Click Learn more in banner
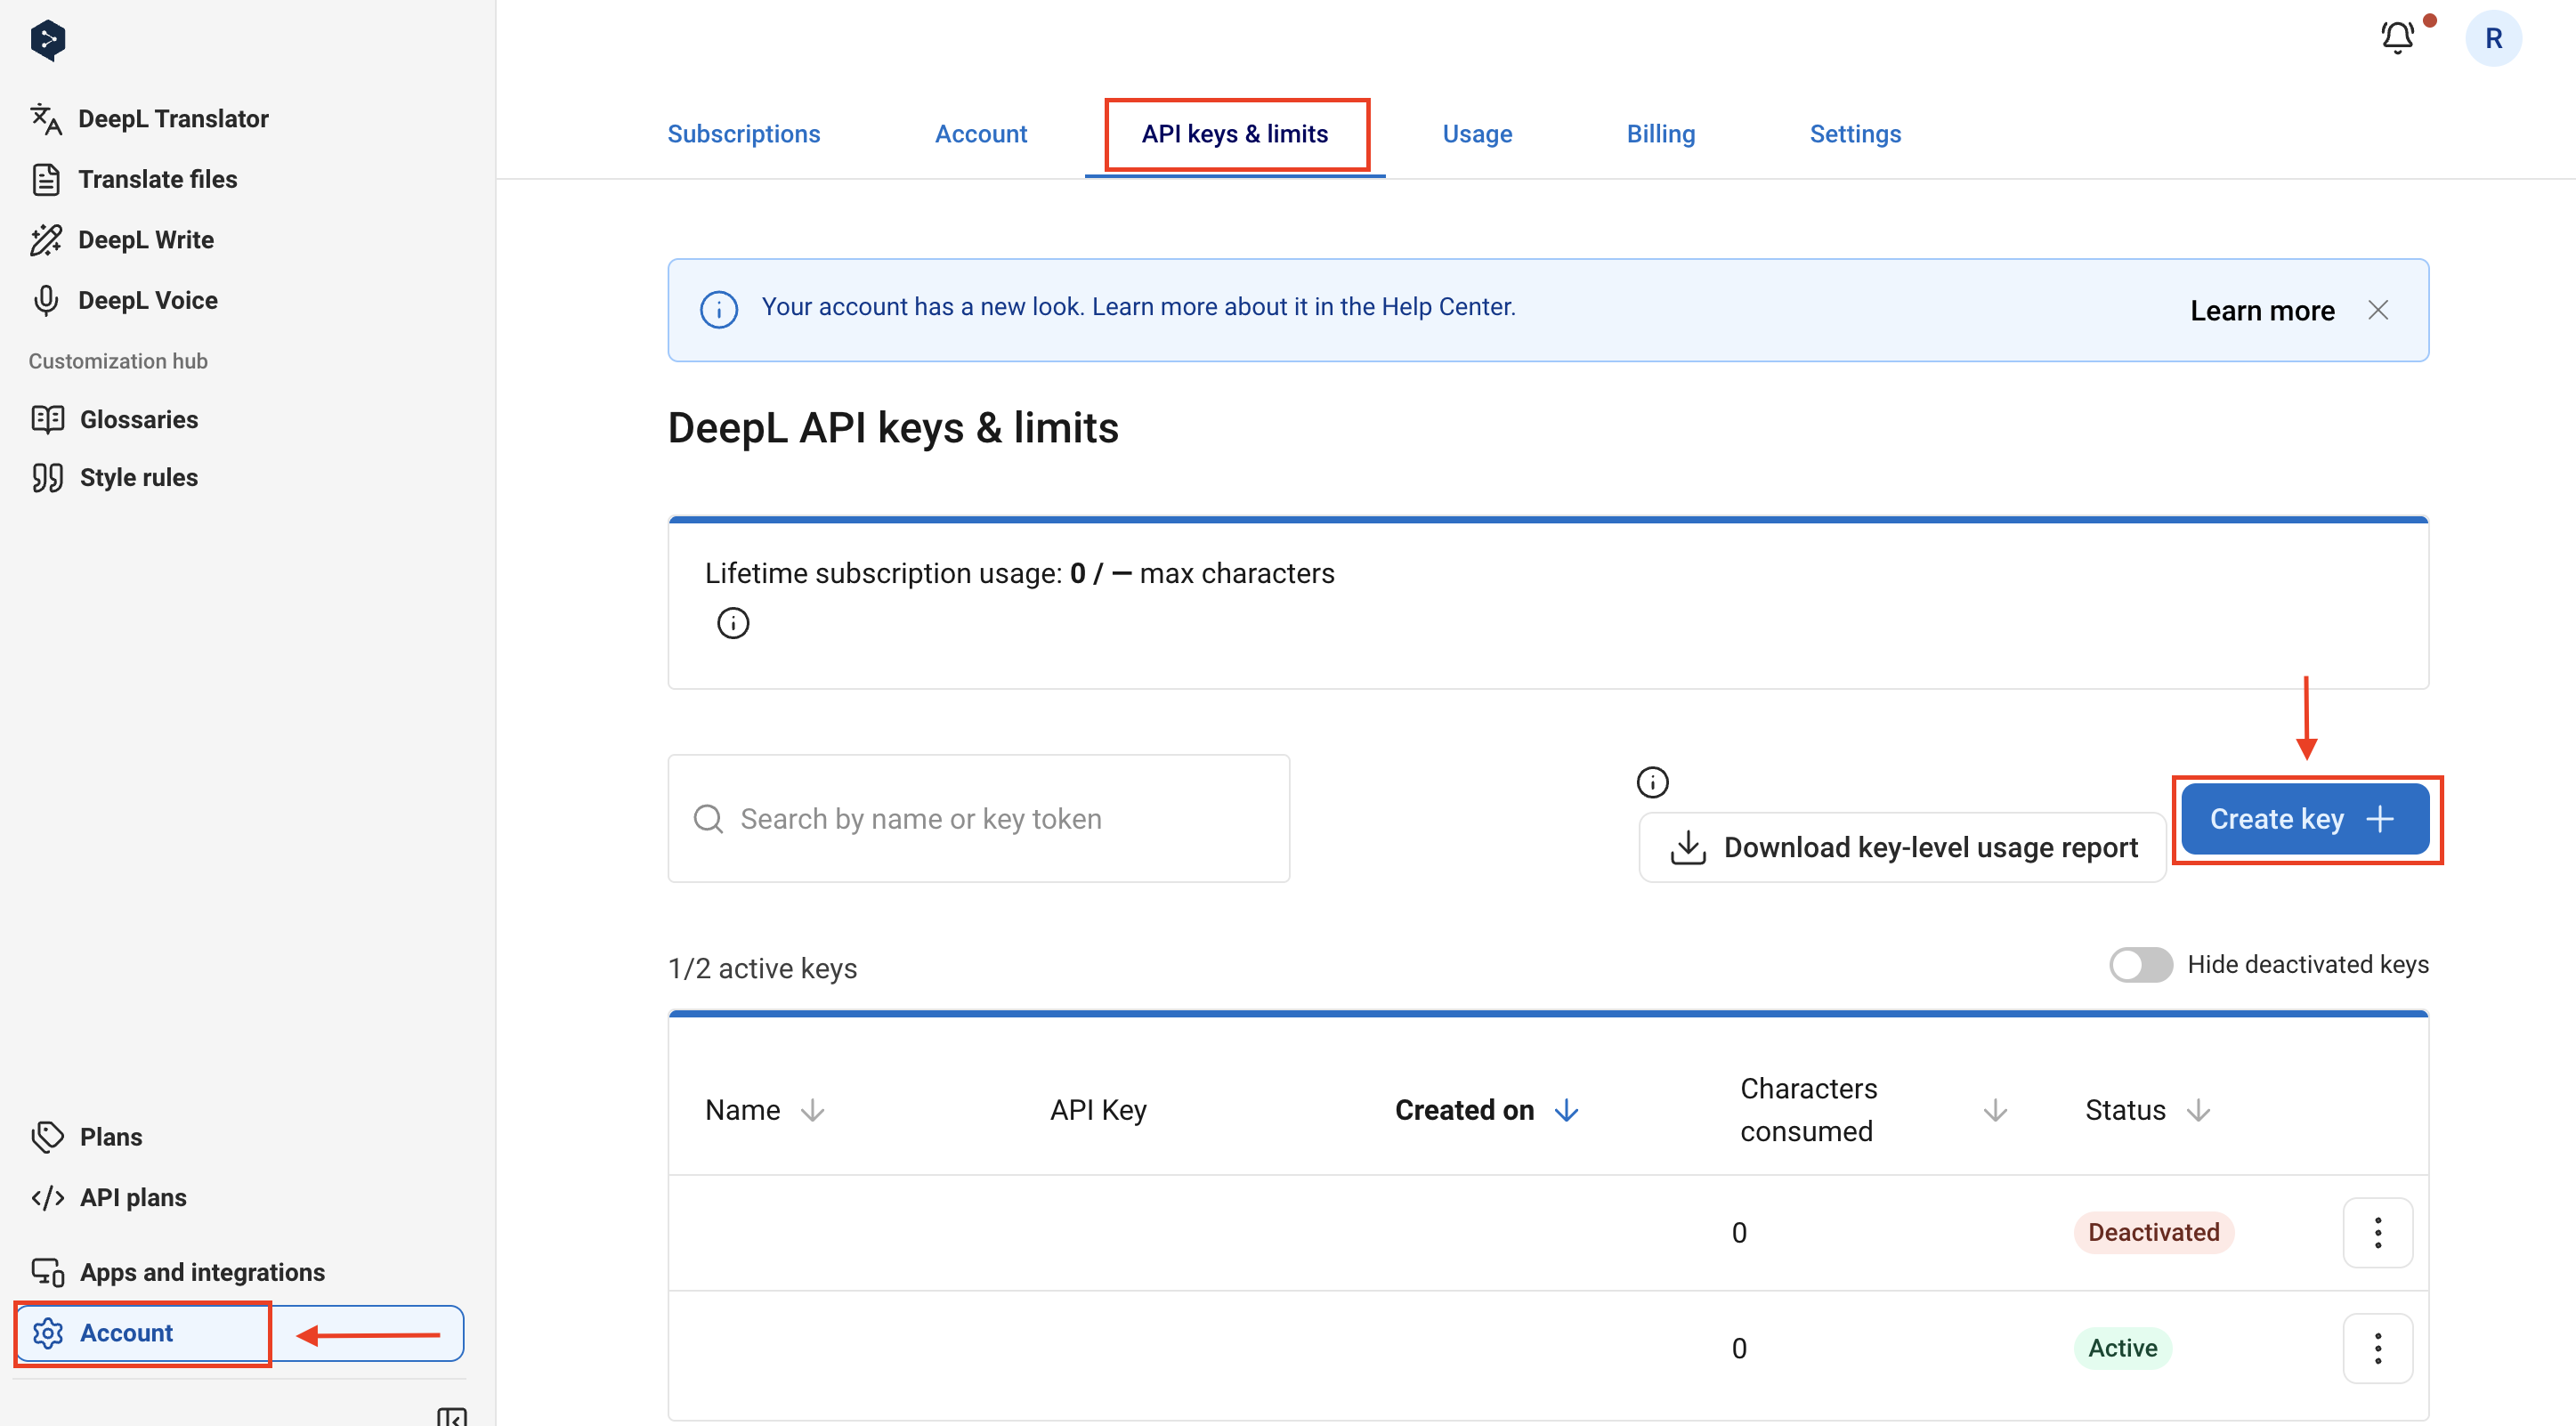The height and width of the screenshot is (1426, 2576). (2262, 311)
